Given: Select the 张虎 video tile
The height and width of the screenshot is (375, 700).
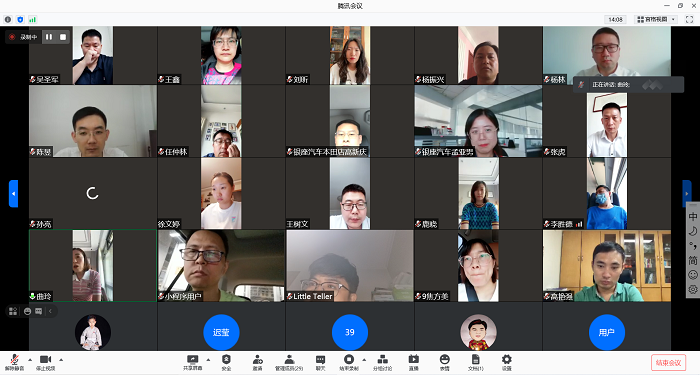Looking at the screenshot, I should coord(607,121).
